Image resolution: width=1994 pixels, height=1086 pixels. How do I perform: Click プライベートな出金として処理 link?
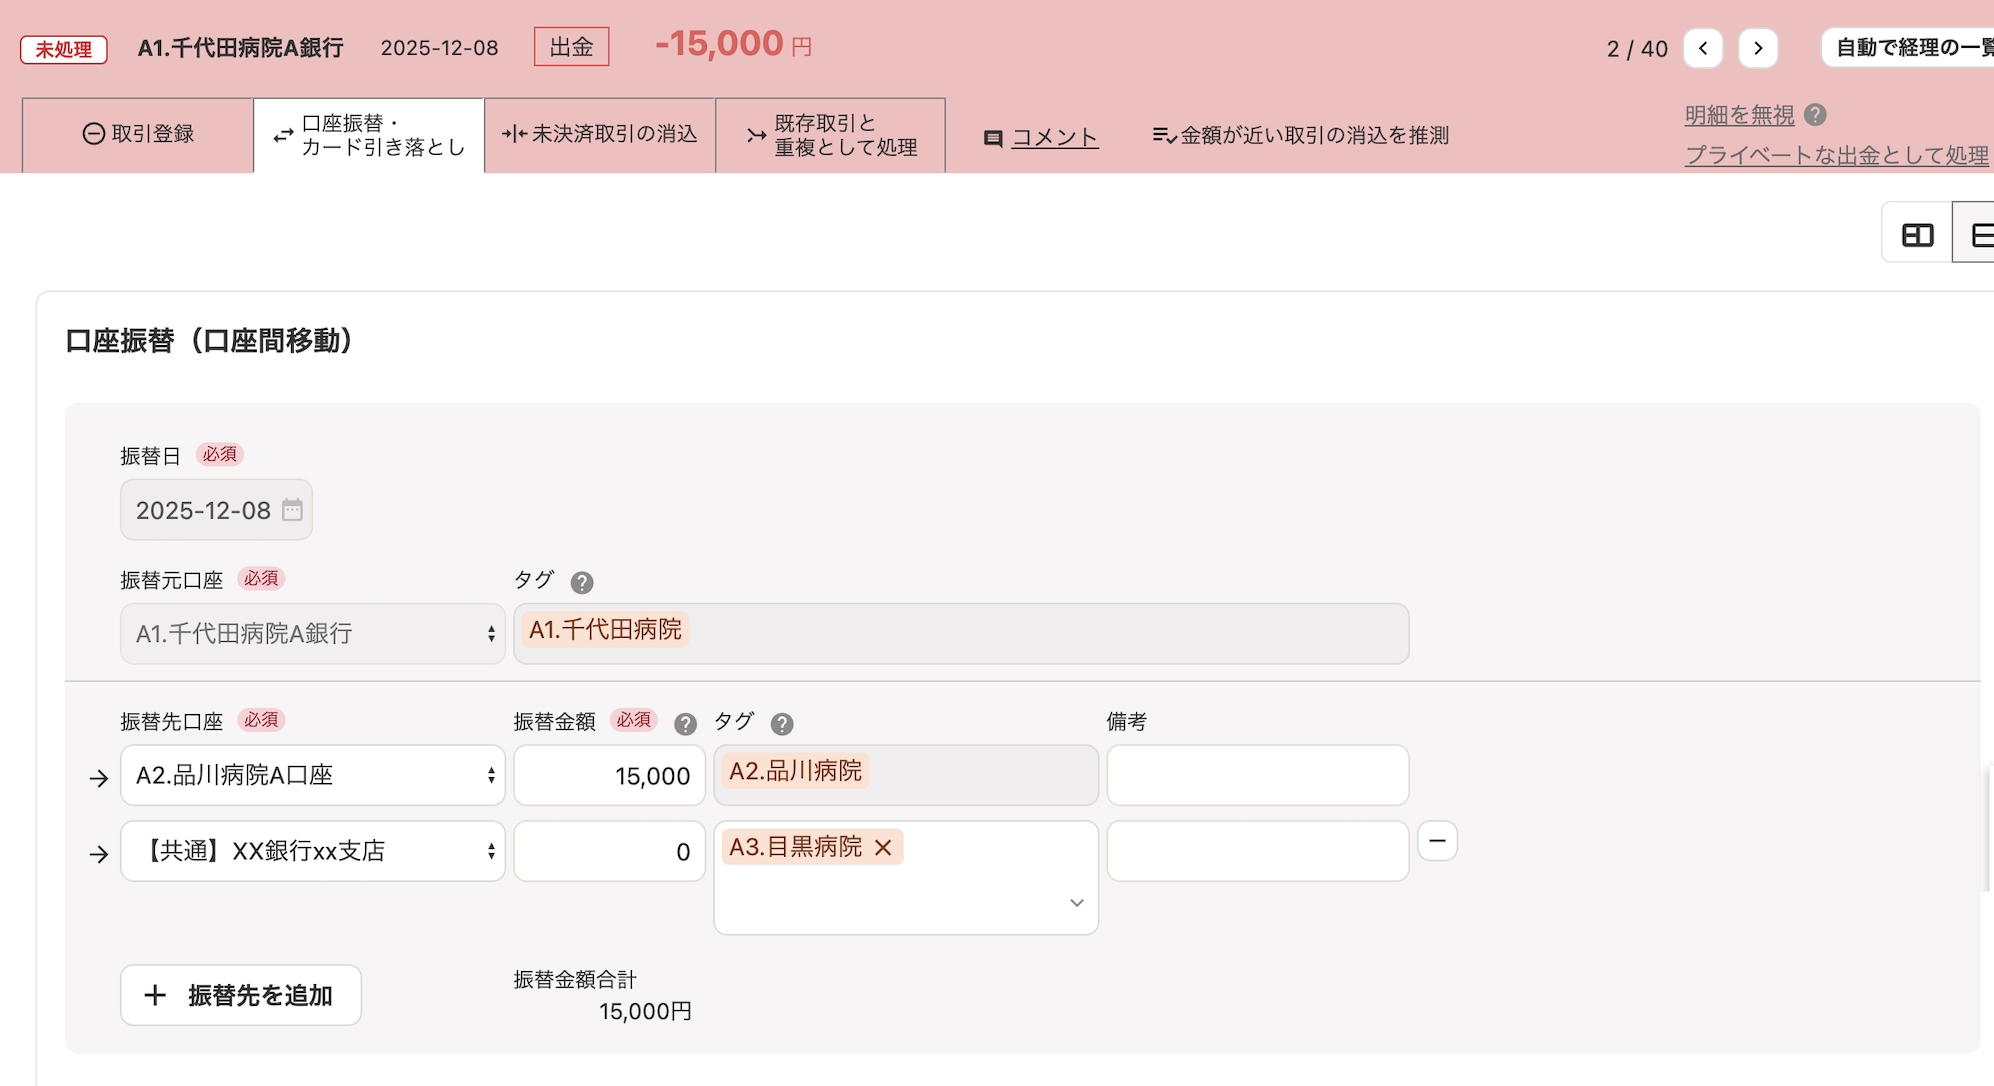1836,155
